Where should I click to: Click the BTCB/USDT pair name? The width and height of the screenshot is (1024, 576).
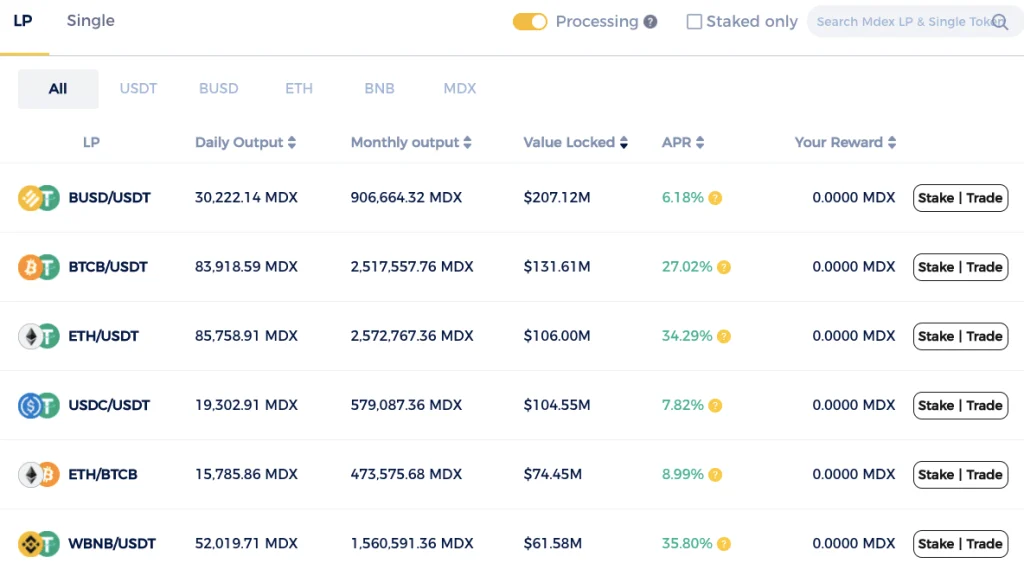pos(108,267)
